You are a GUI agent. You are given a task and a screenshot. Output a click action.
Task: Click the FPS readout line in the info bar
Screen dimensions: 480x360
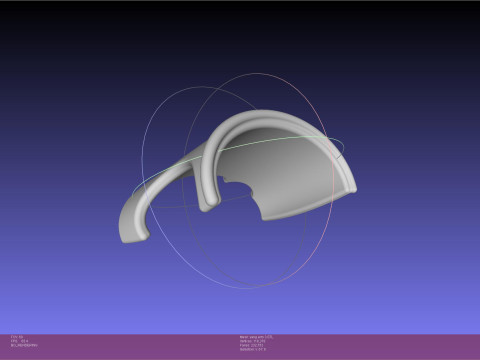[x=19, y=341]
